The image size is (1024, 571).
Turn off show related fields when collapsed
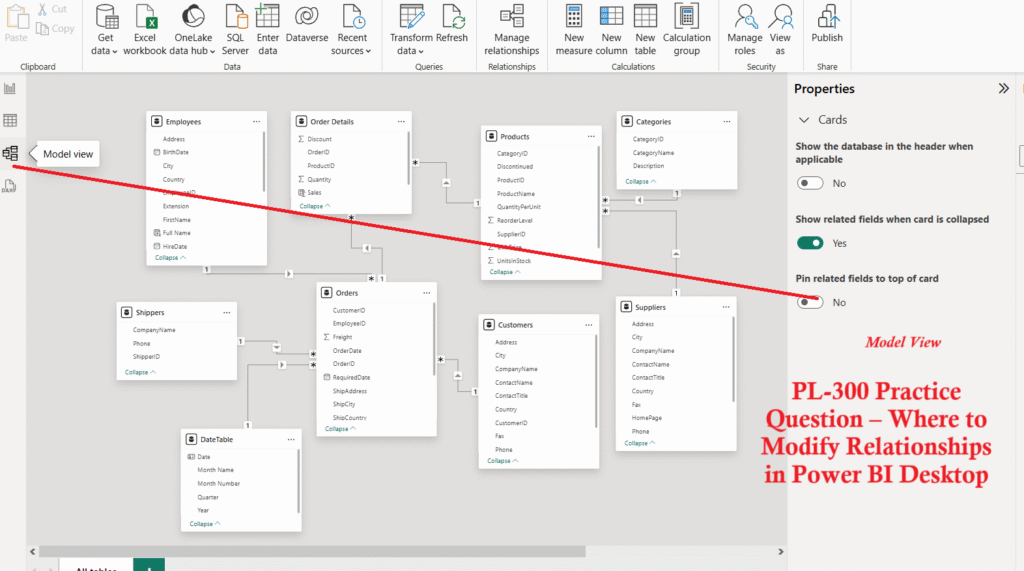pyautogui.click(x=810, y=243)
